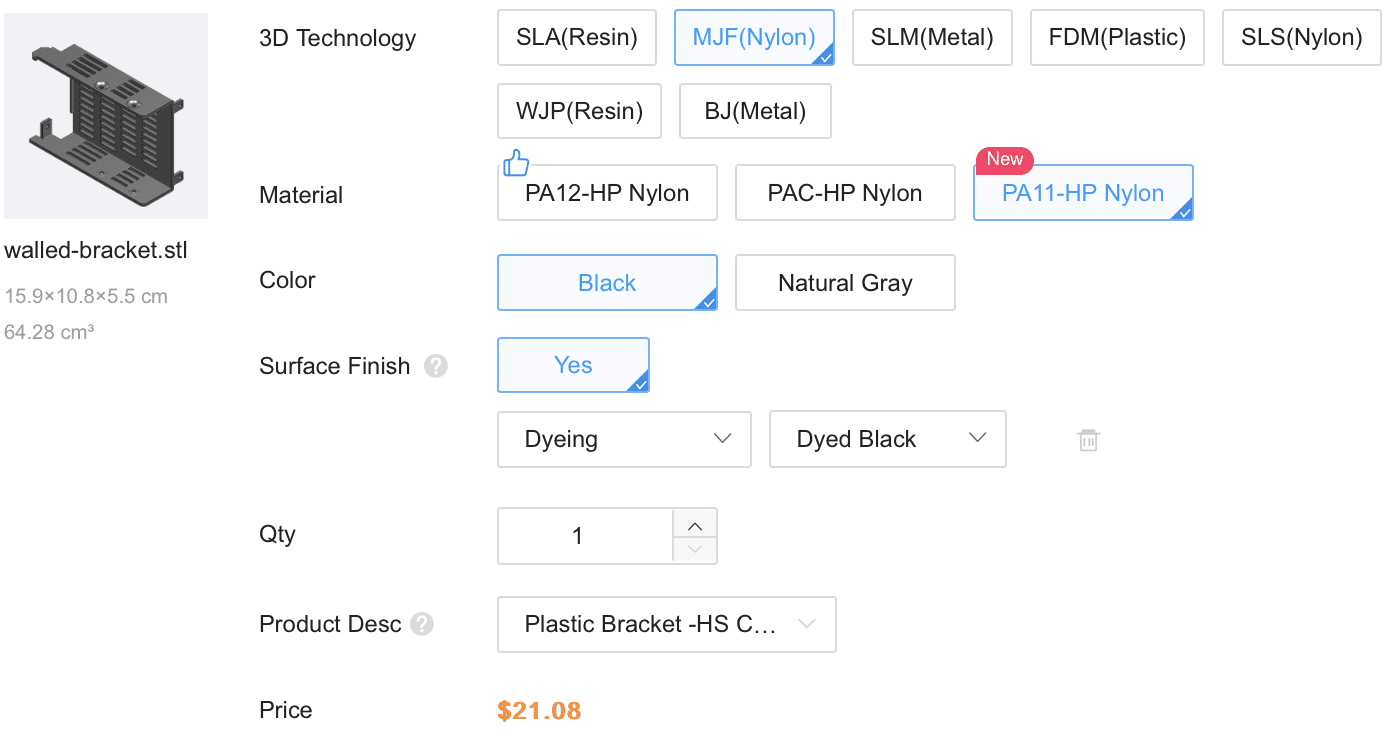Click the help icon next to Surface Finish
The image size is (1396, 748).
point(435,367)
